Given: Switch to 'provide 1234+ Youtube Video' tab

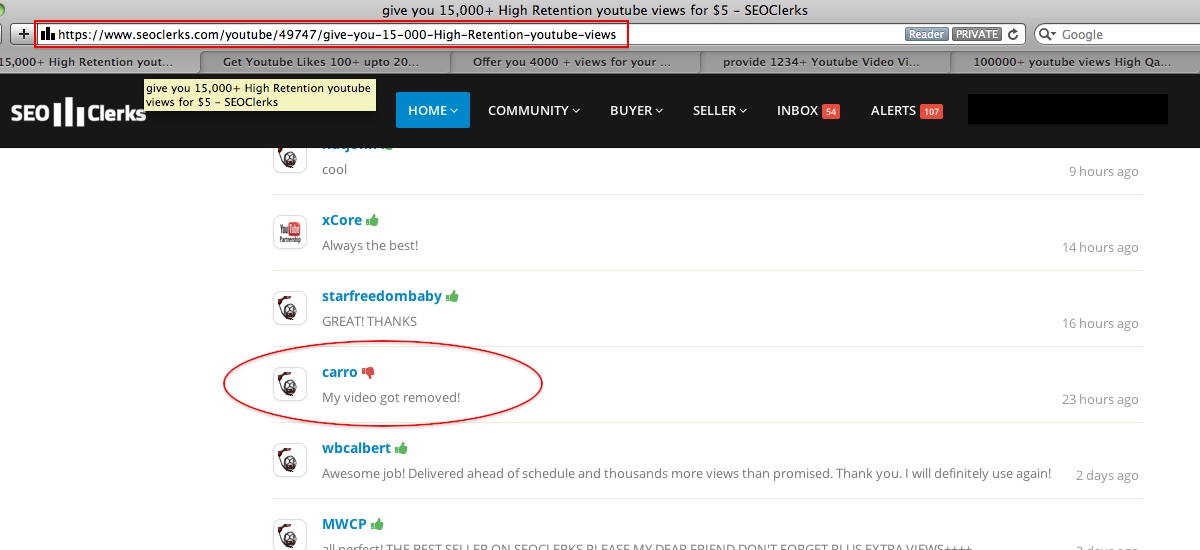Looking at the screenshot, I should 822,61.
